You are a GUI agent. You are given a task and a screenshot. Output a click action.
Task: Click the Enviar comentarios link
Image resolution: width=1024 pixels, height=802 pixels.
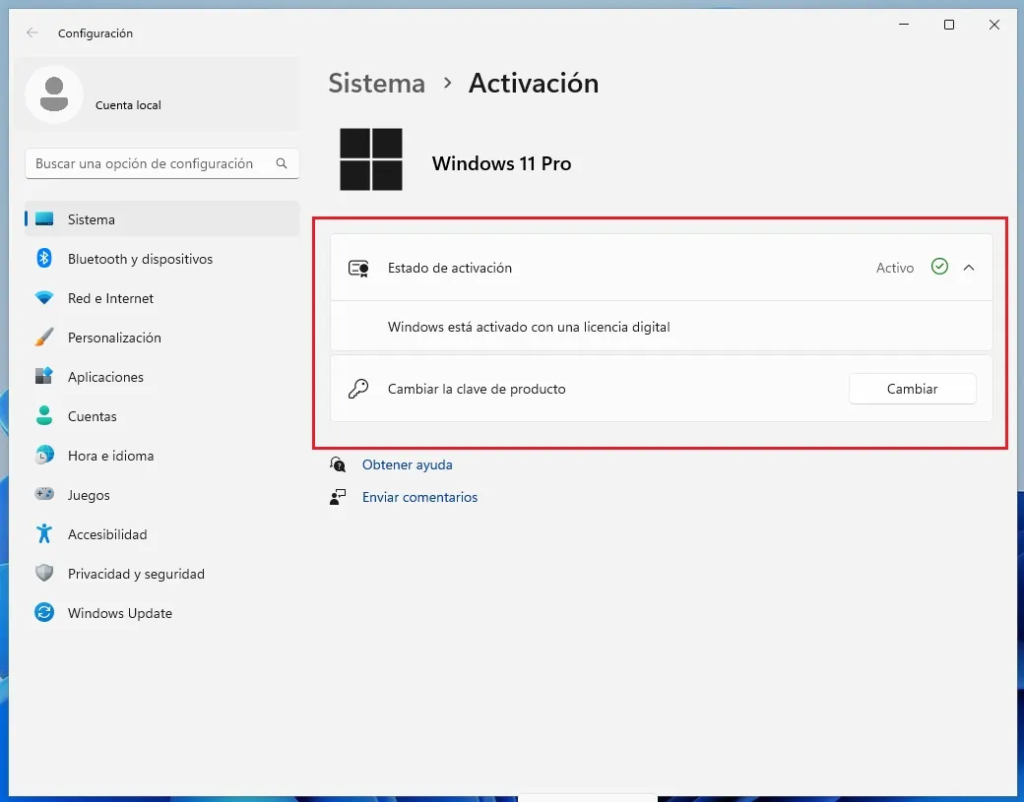tap(420, 497)
